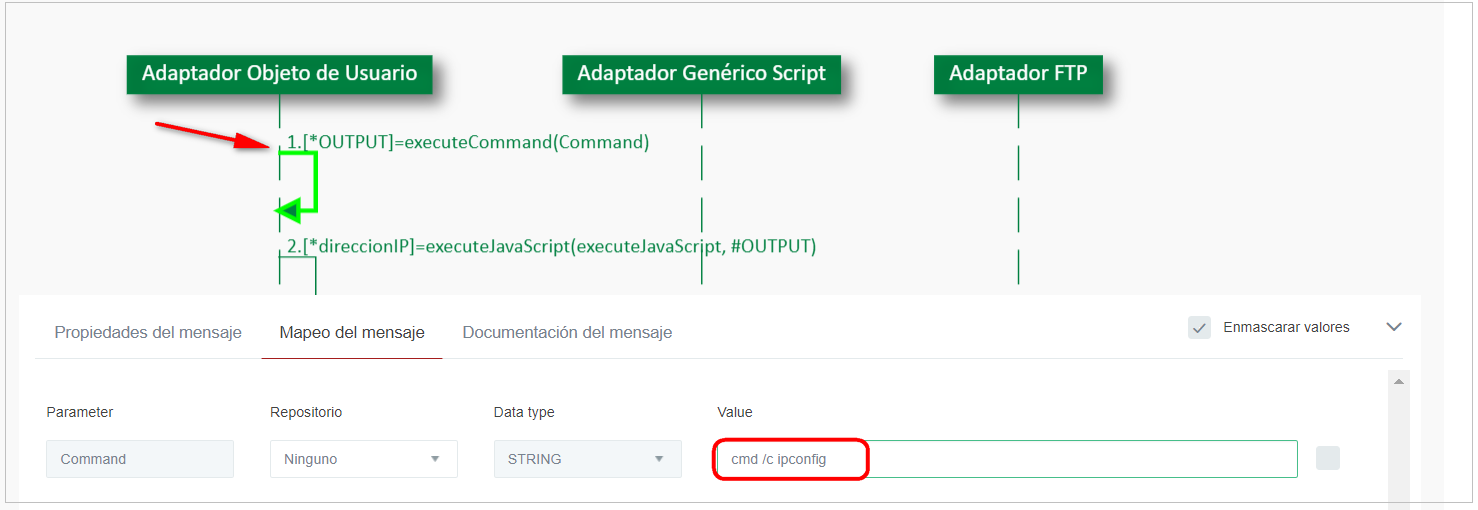Click the Command parameter name field

coord(139,459)
